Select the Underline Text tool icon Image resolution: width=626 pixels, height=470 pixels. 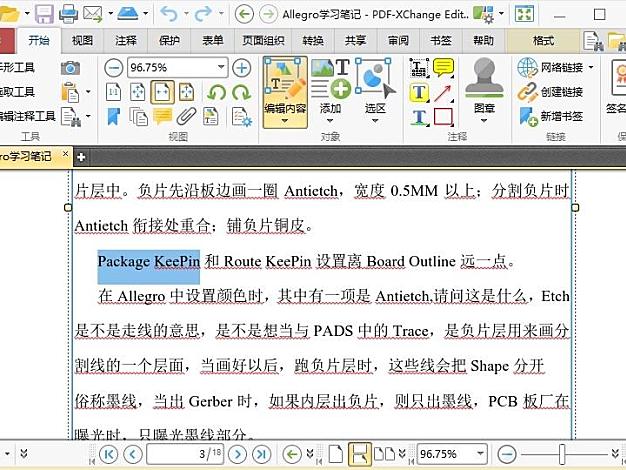click(x=419, y=117)
